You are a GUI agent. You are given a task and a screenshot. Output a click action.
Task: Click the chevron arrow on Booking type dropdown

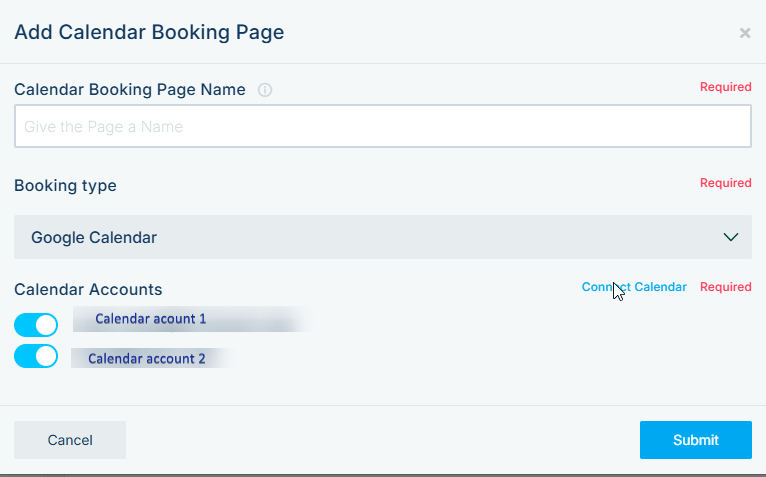click(x=730, y=237)
